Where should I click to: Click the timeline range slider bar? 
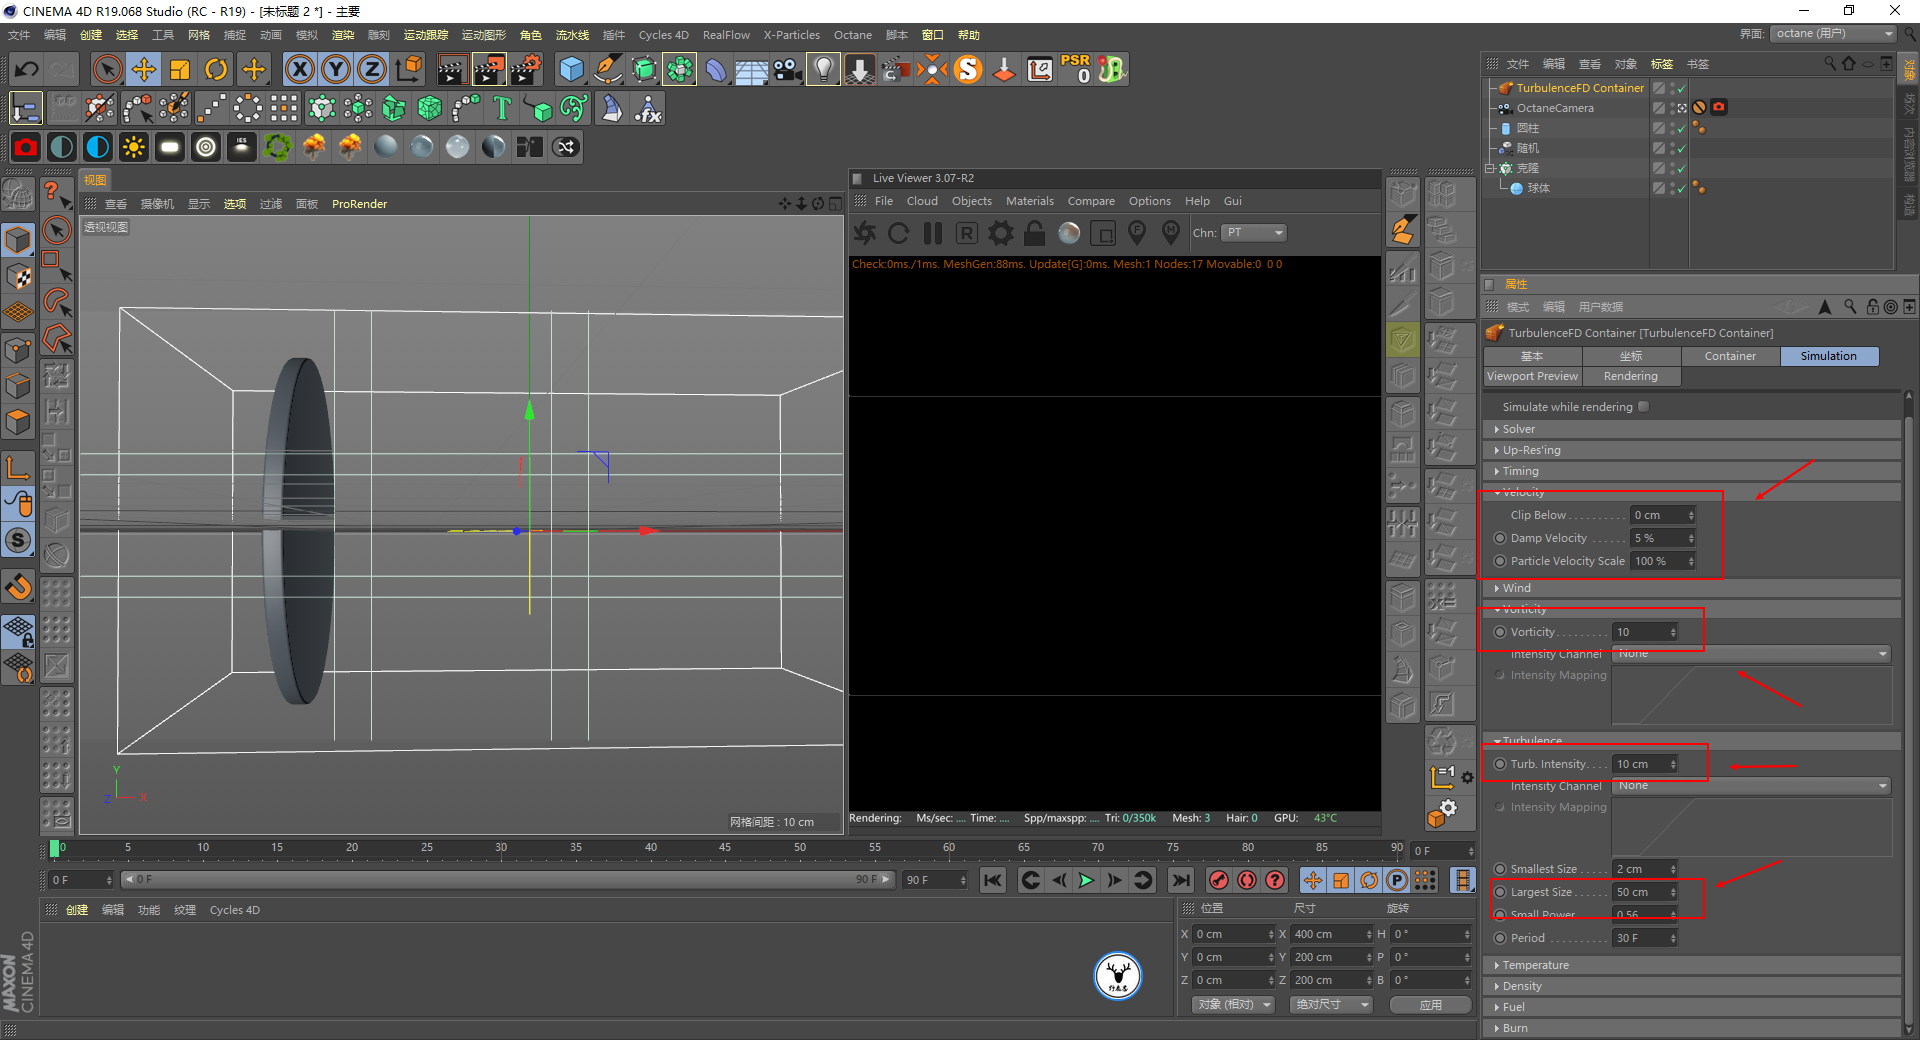(506, 880)
